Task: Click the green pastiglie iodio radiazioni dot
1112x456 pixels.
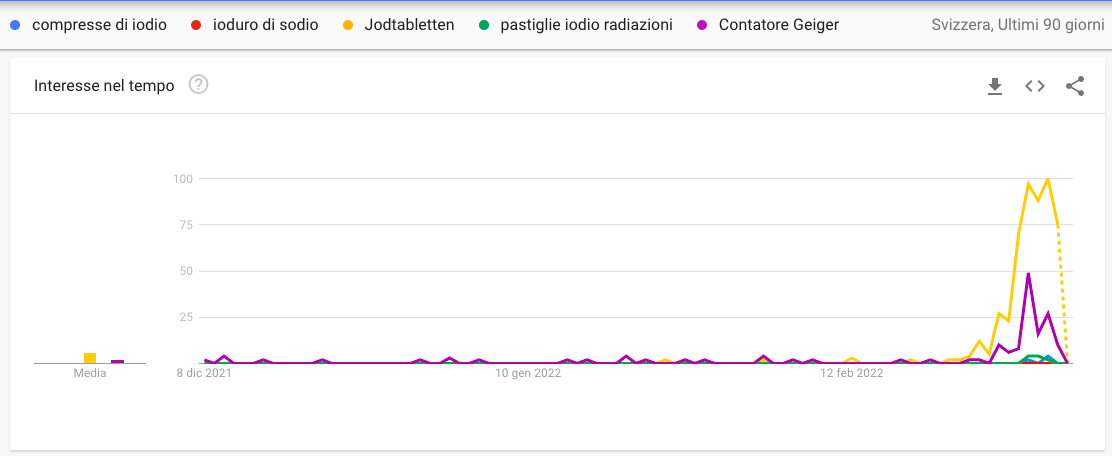Action: pos(483,24)
